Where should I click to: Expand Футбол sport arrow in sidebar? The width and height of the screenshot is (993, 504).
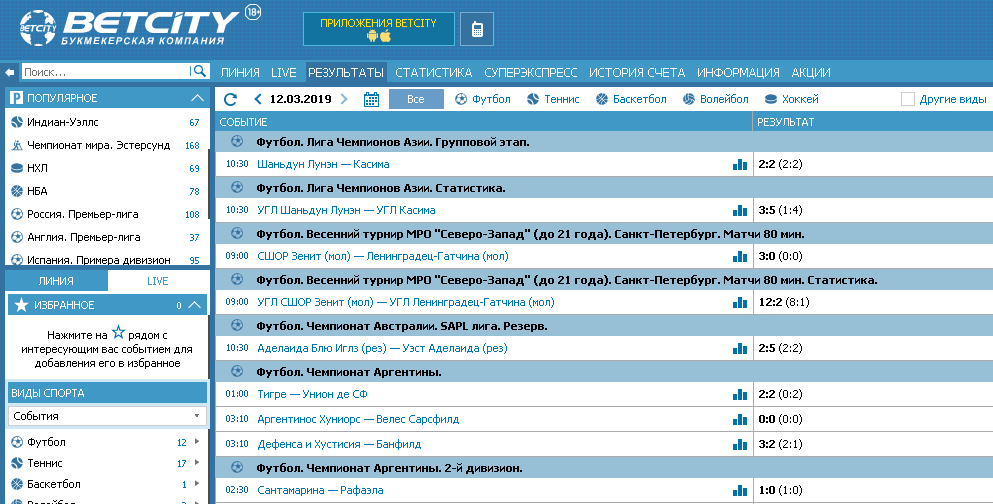tap(197, 442)
